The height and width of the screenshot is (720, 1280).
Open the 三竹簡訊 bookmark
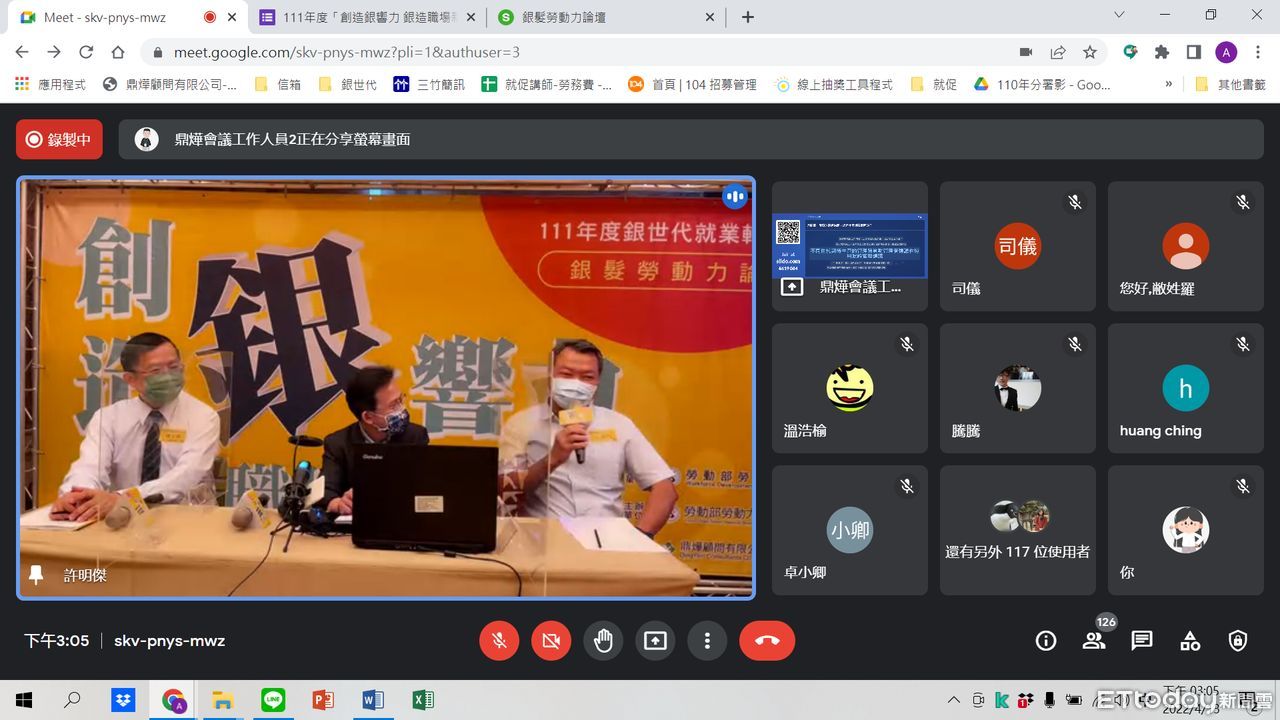point(430,85)
